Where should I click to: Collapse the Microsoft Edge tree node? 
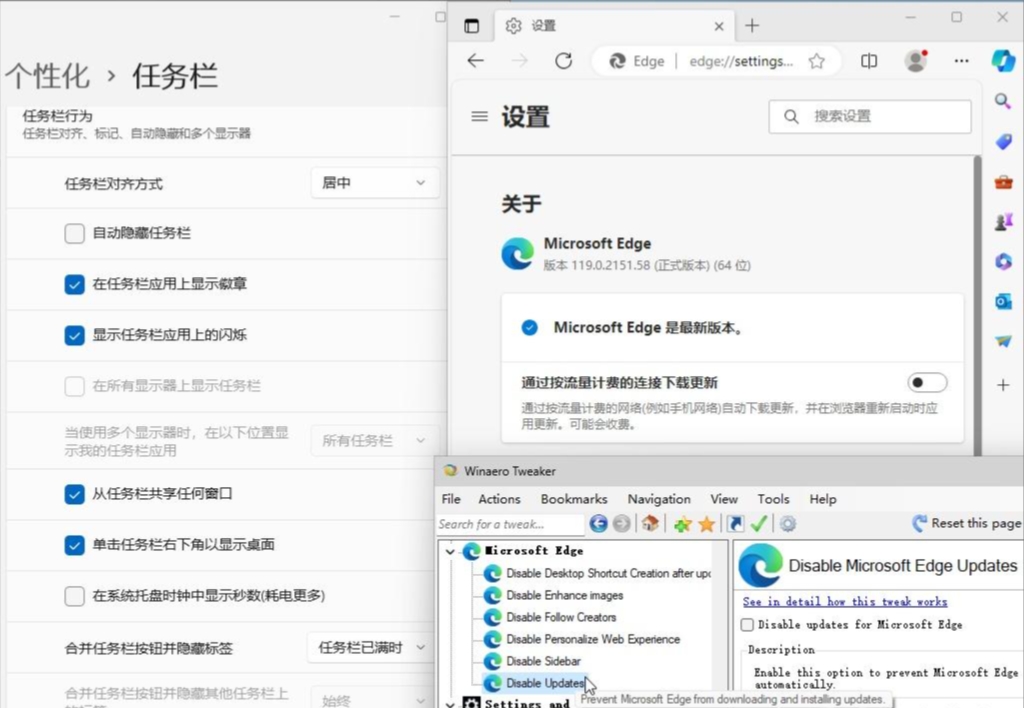(449, 551)
